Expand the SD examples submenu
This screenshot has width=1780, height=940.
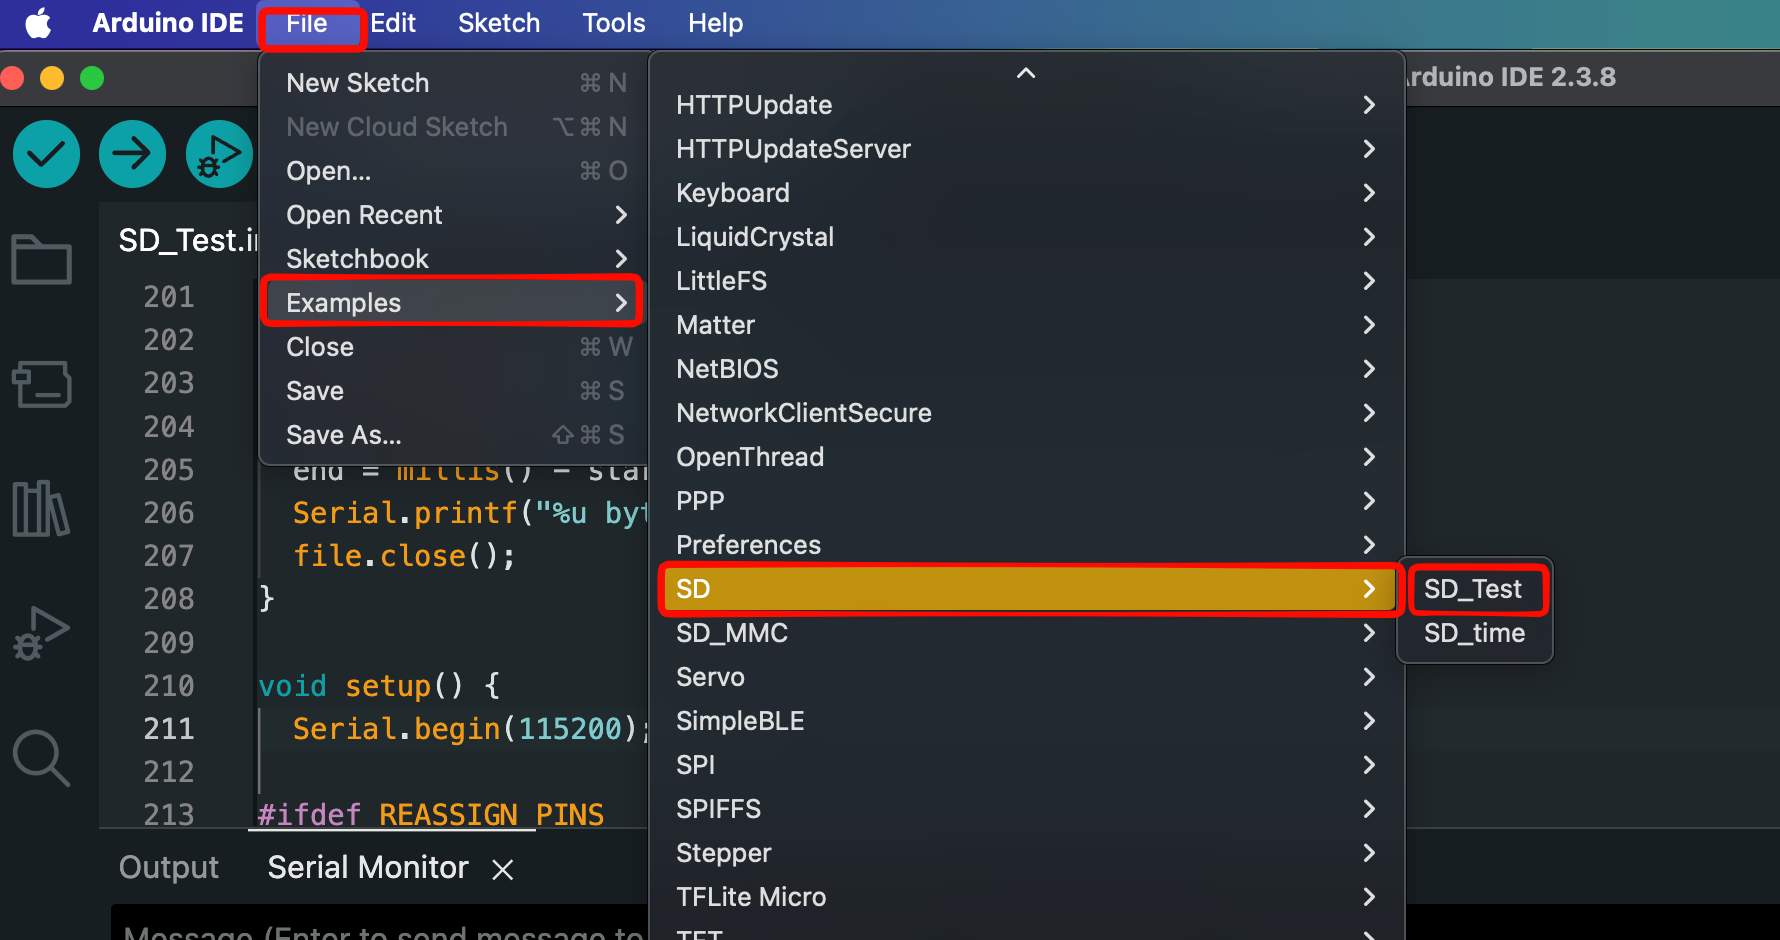1027,589
